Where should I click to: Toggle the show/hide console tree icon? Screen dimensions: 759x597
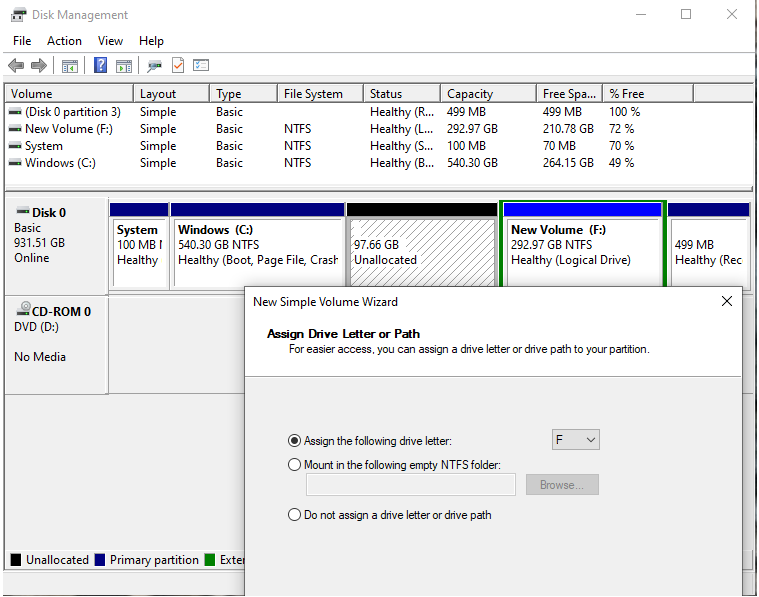pyautogui.click(x=70, y=66)
